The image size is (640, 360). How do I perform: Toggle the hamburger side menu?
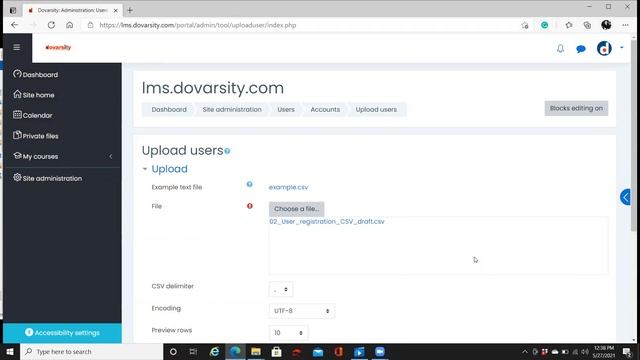16,47
